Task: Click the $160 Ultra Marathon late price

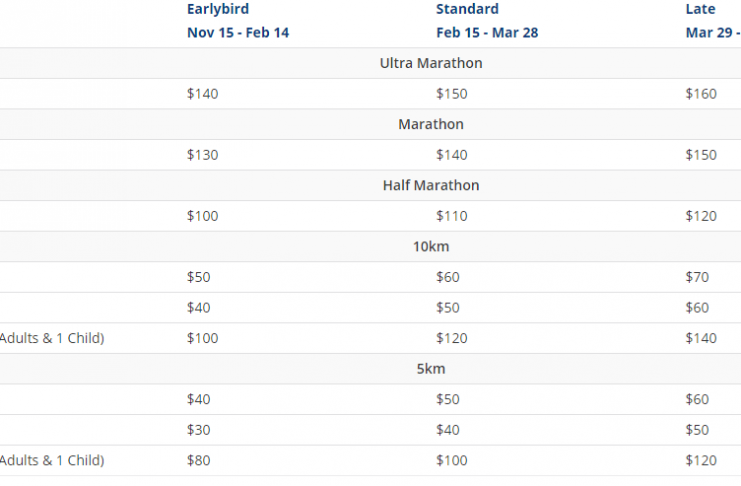Action: pos(701,94)
